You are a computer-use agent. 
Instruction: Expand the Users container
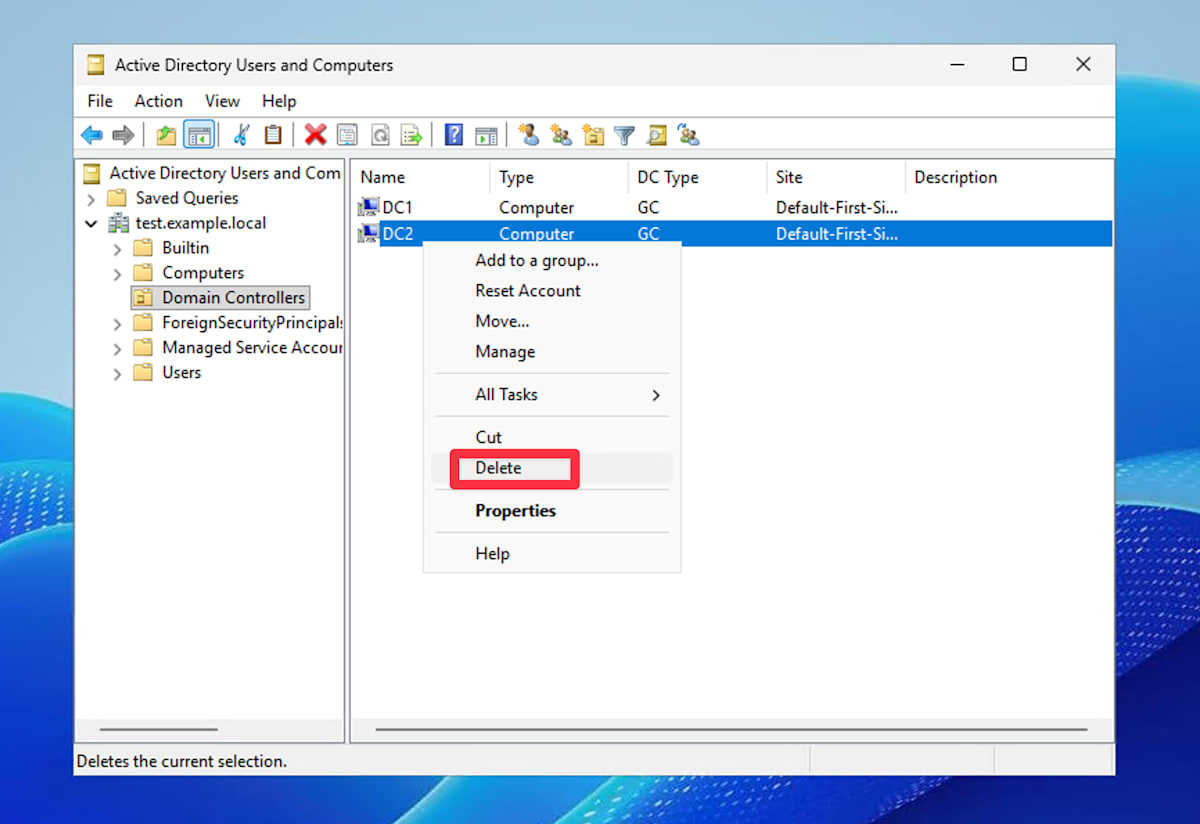click(x=117, y=373)
